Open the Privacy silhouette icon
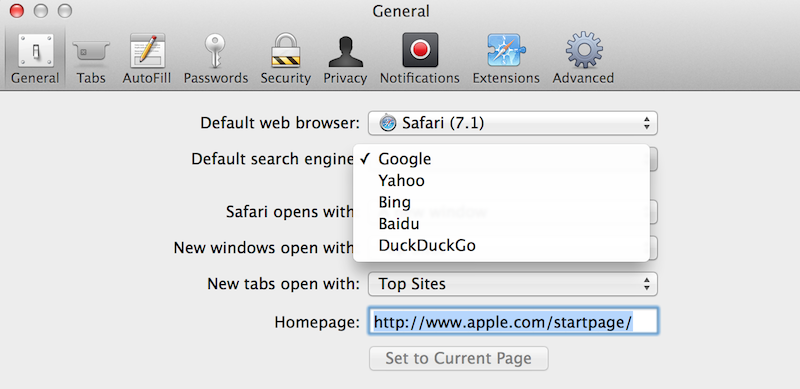Image resolution: width=800 pixels, height=389 pixels. 345,51
